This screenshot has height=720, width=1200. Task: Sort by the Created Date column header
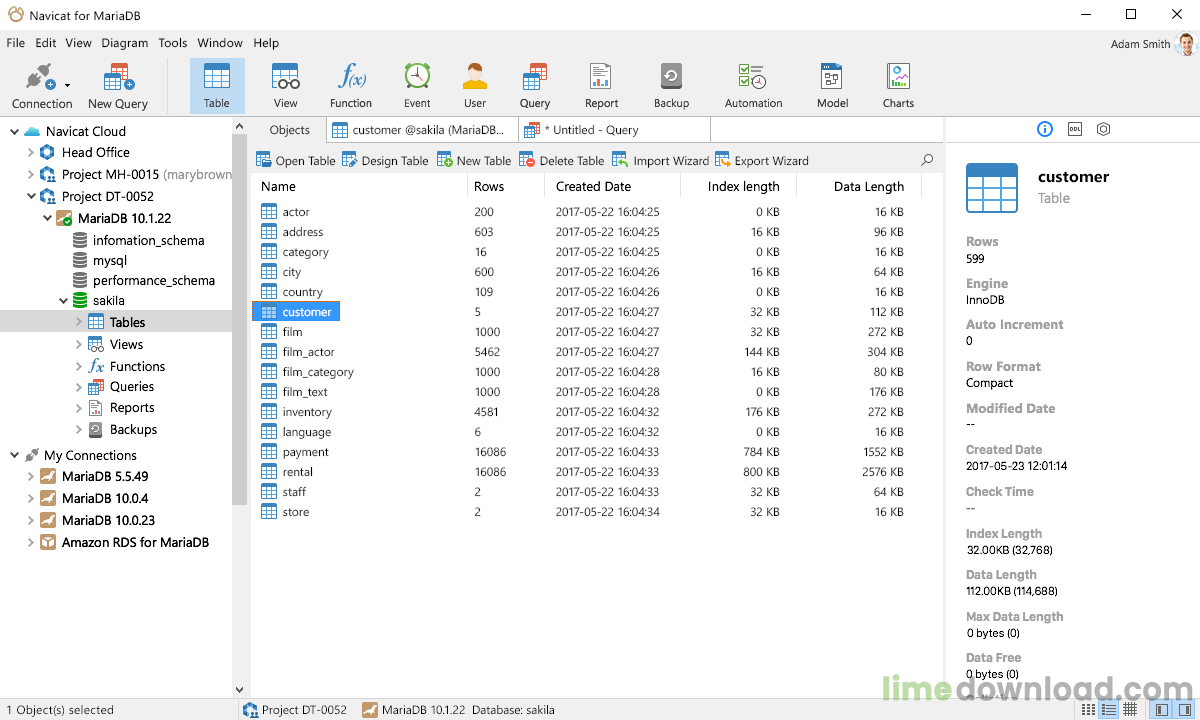tap(612, 186)
